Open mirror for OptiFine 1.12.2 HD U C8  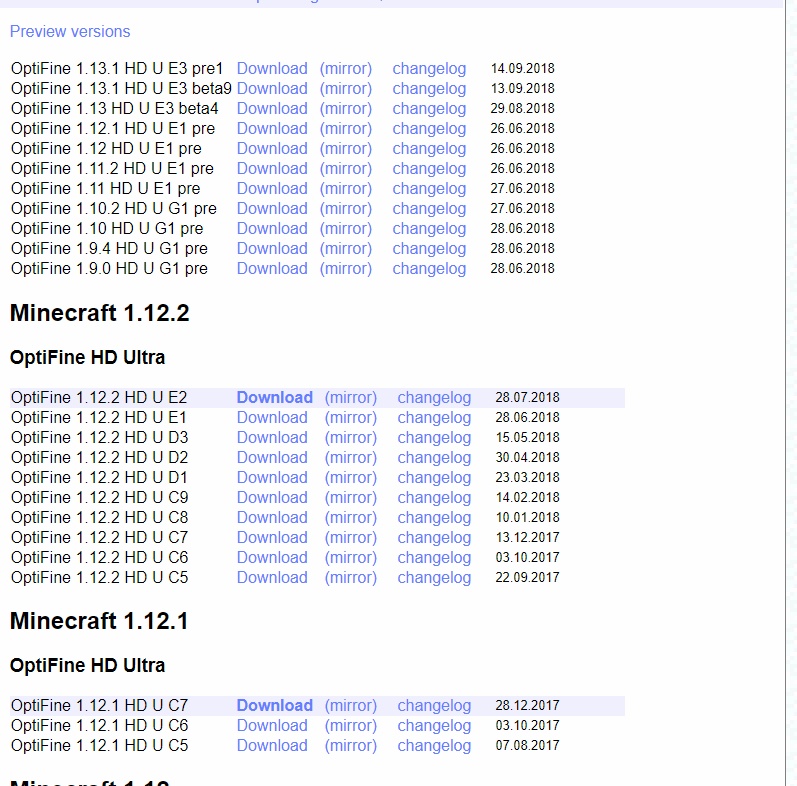[351, 518]
